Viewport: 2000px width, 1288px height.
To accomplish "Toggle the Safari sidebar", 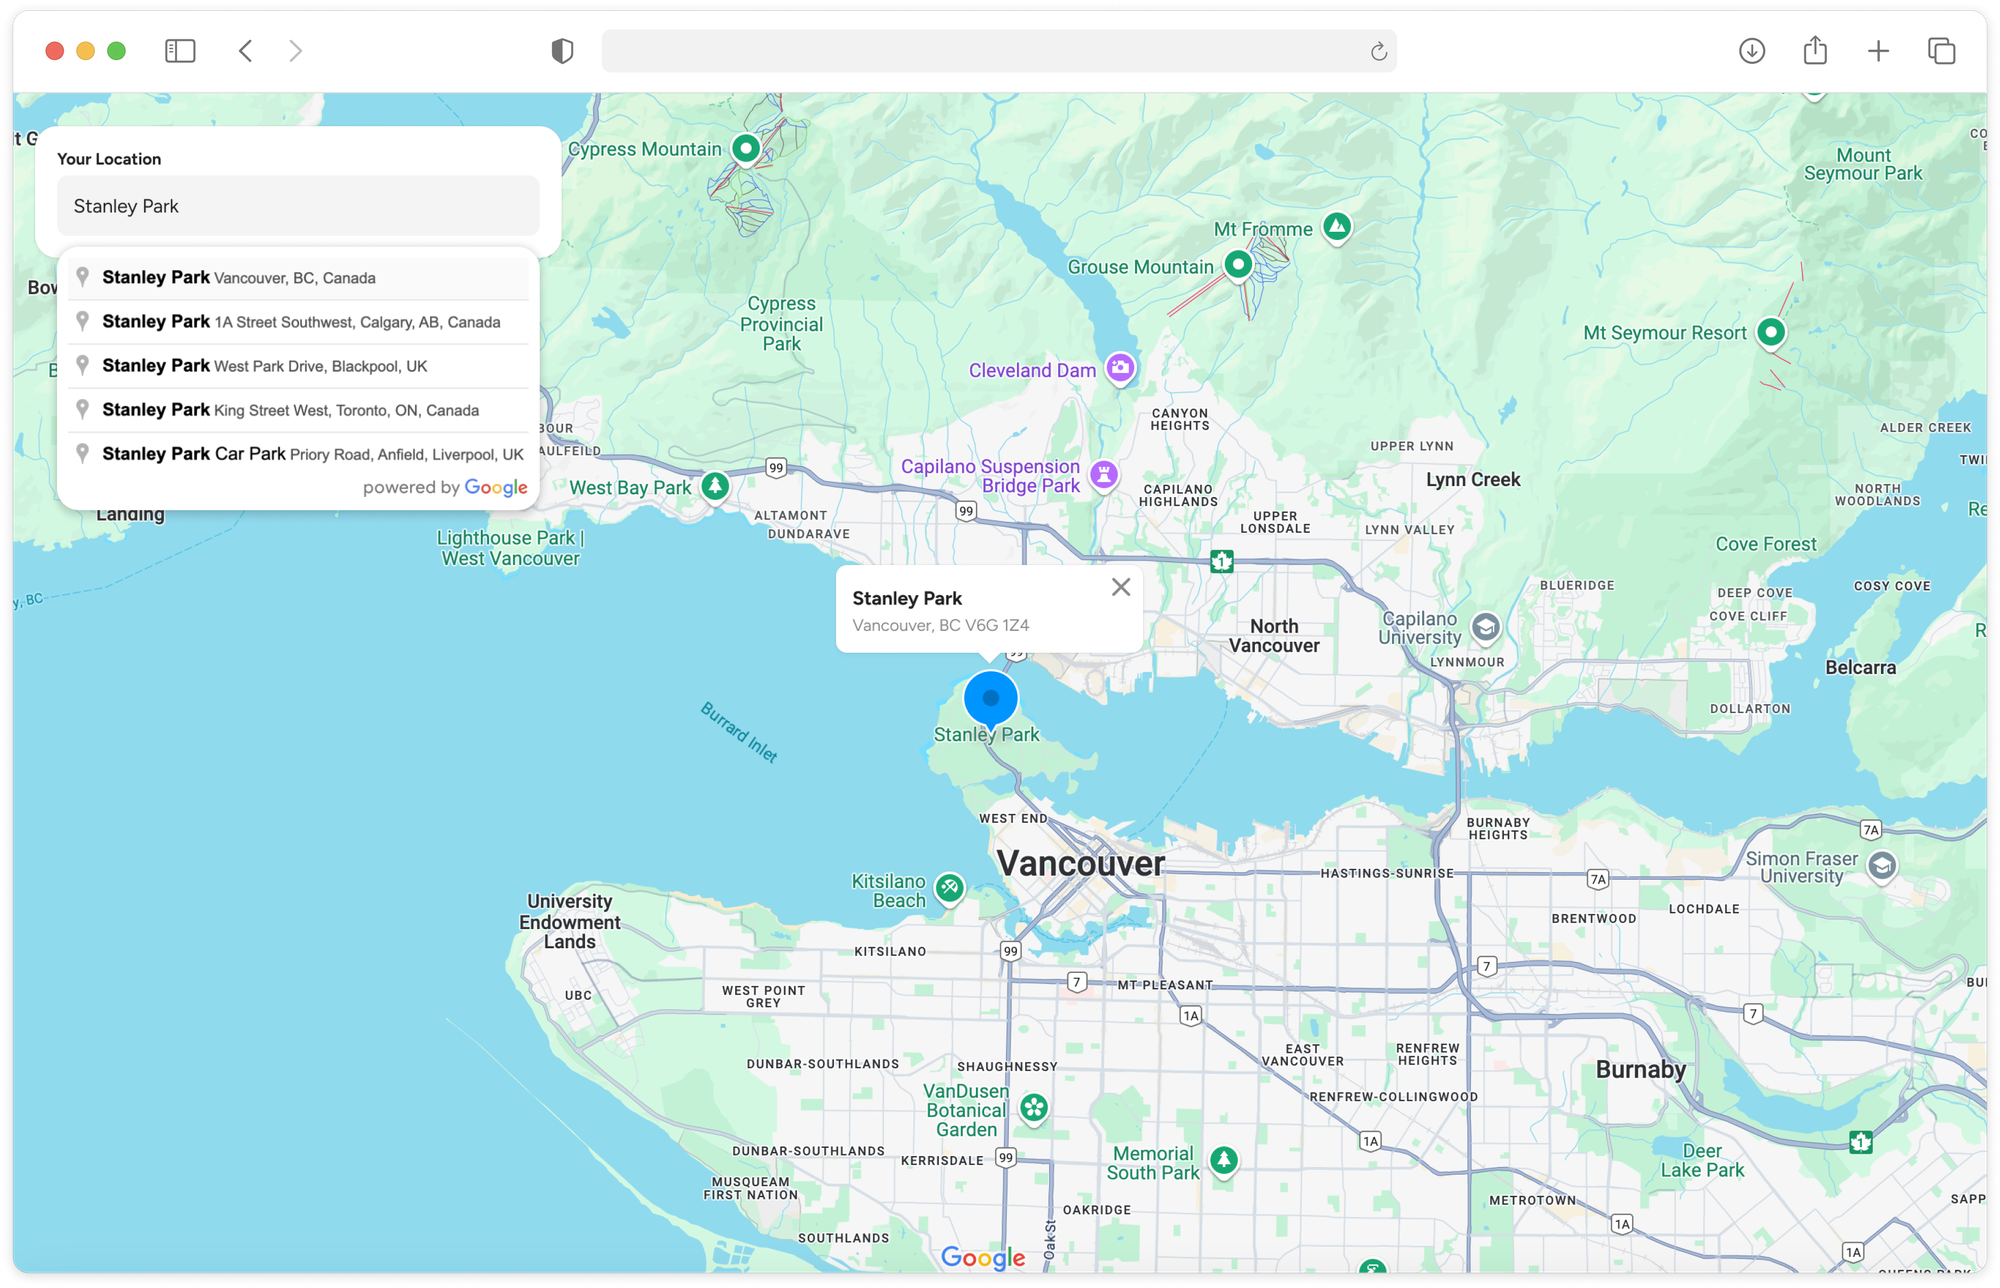I will (x=180, y=50).
